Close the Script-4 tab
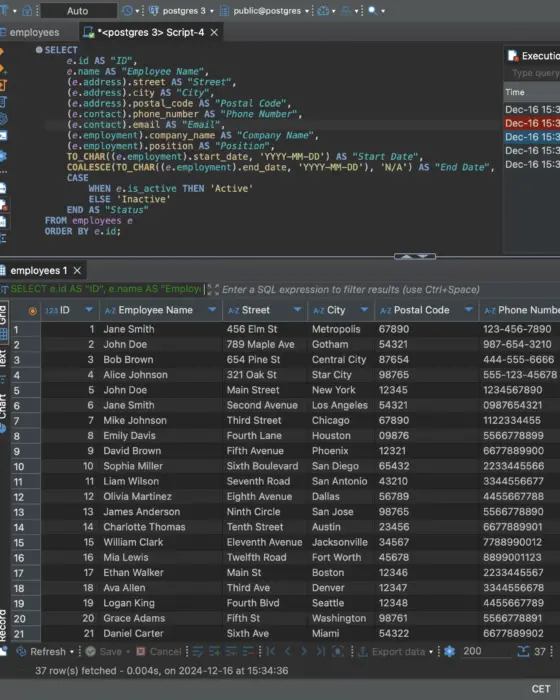Screen dimensions: 560x700 (214, 32)
